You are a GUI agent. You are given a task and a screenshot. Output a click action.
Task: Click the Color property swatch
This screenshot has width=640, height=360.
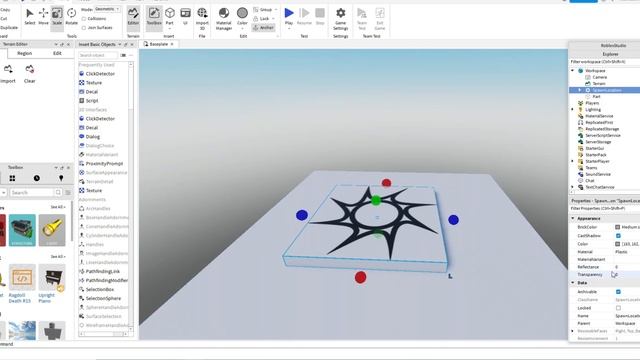[x=618, y=244]
